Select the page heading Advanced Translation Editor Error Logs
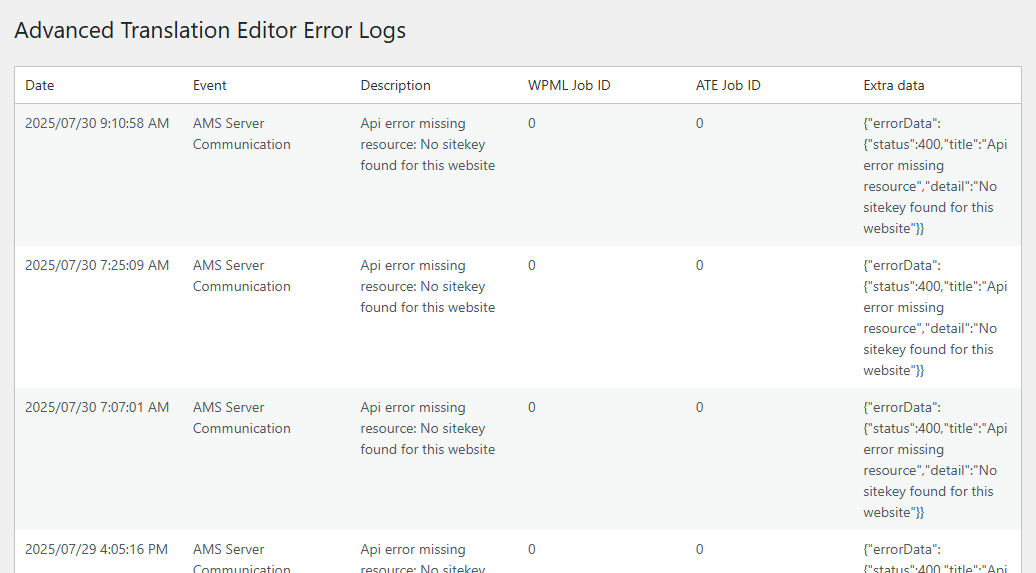Viewport: 1036px width, 573px height. tap(210, 30)
